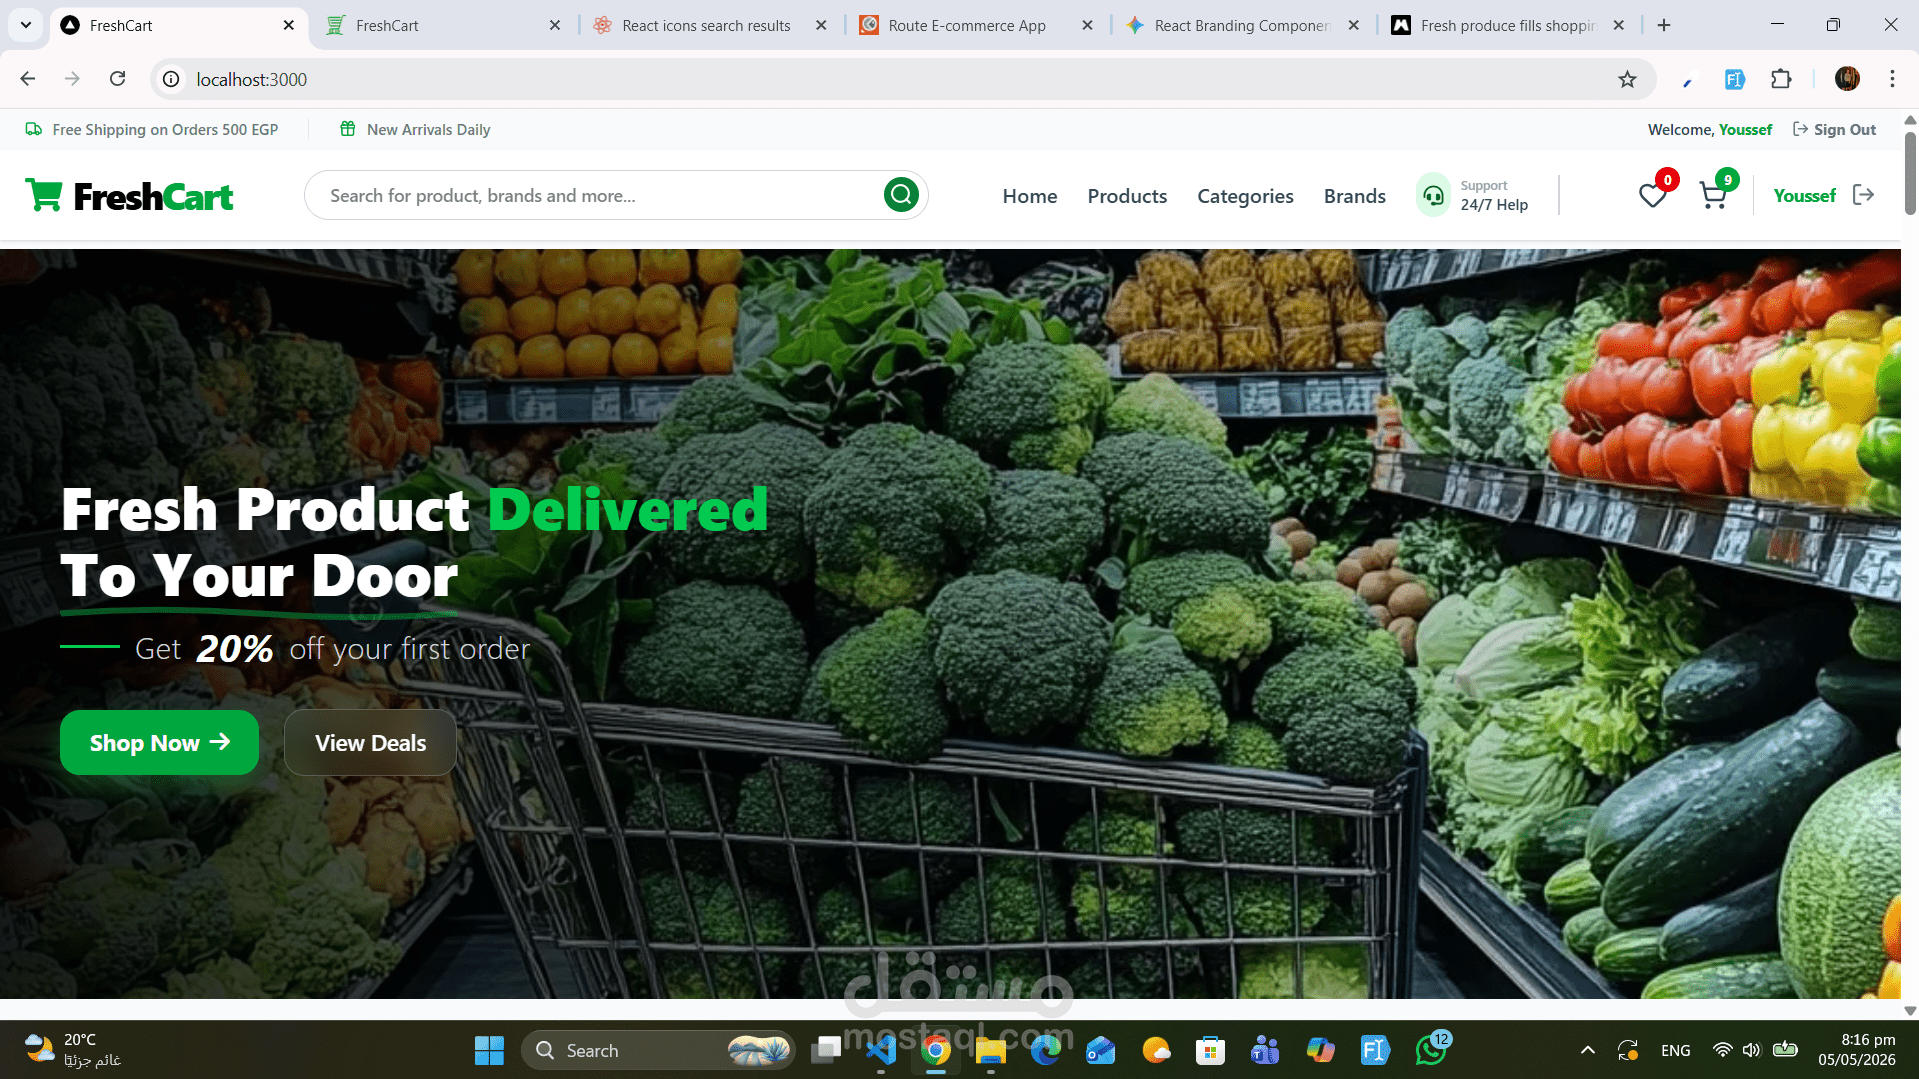Open the volume speaker tray icon
Screen dimensions: 1919x1079
[x=1751, y=1050]
